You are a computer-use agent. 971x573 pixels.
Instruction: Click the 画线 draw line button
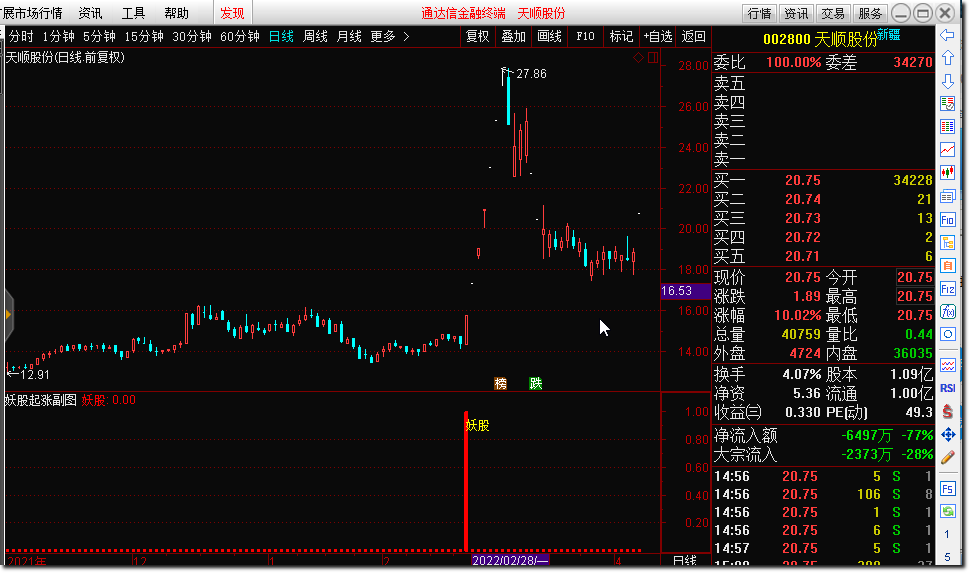549,37
